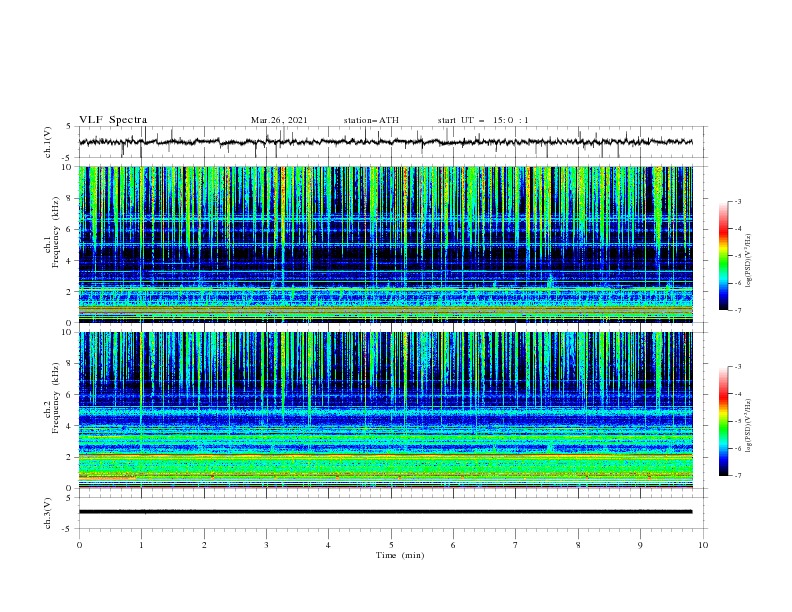Click the "1" minute tick label
This screenshot has height=612, width=792.
[x=141, y=545]
